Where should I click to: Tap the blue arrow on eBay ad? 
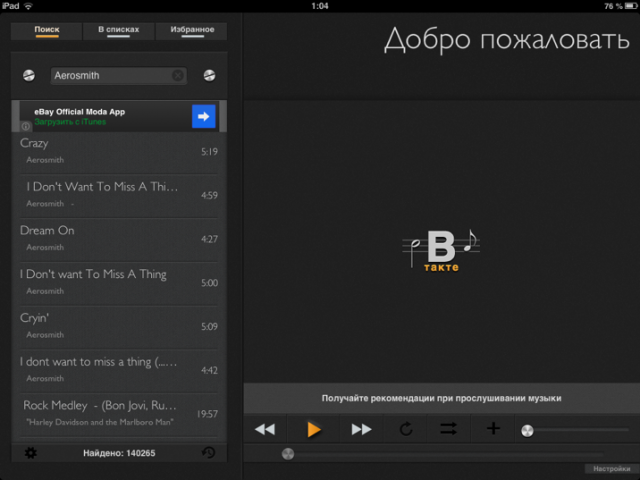[x=204, y=117]
